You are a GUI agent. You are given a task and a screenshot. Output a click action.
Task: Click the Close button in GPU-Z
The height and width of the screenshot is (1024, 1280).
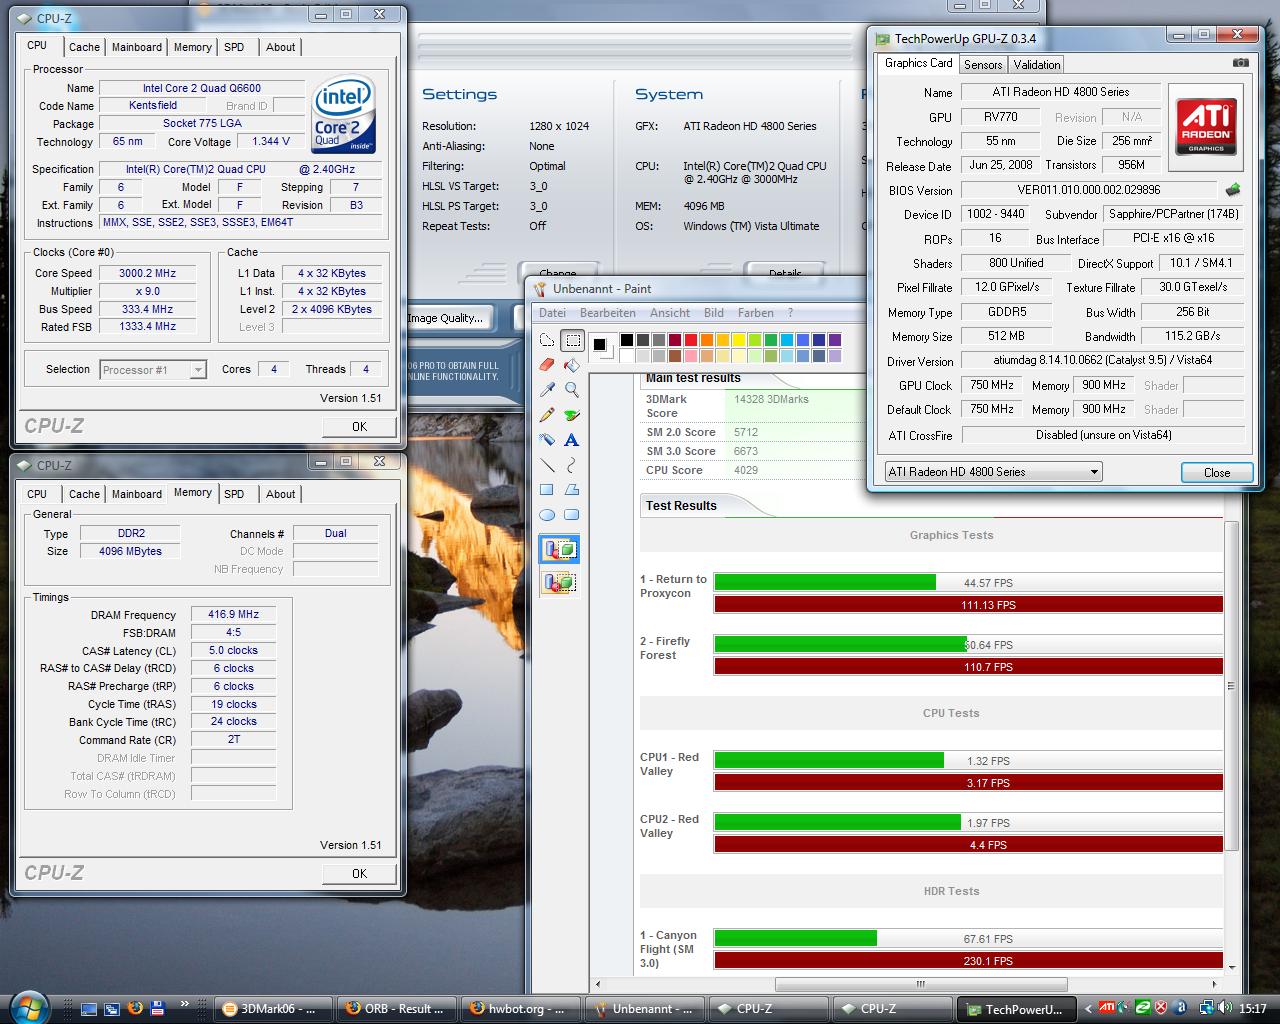pos(1217,473)
